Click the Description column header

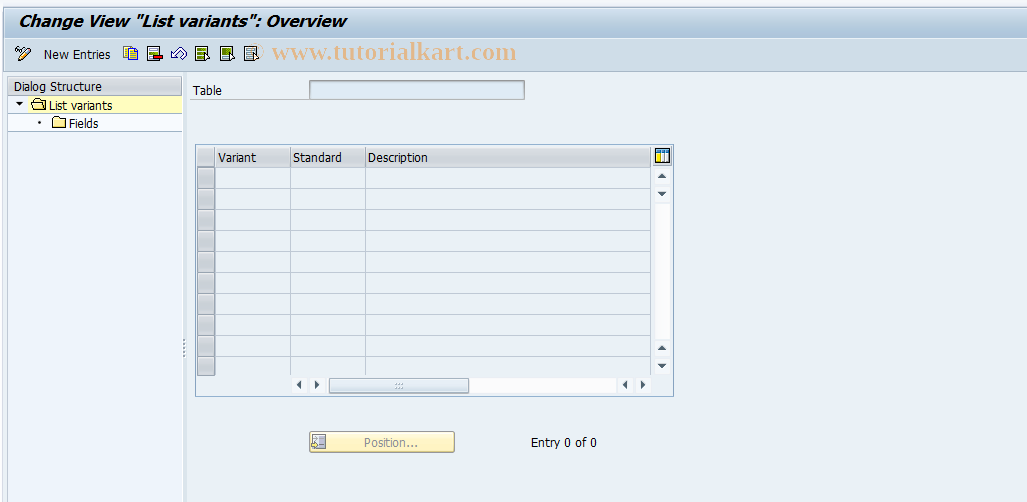[x=508, y=157]
